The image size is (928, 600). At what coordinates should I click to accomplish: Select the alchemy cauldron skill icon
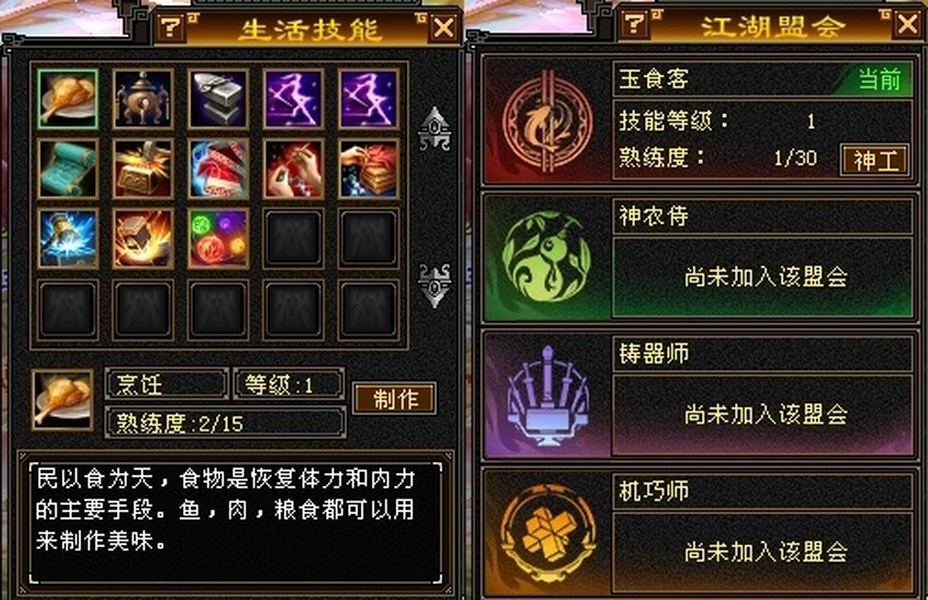click(143, 99)
